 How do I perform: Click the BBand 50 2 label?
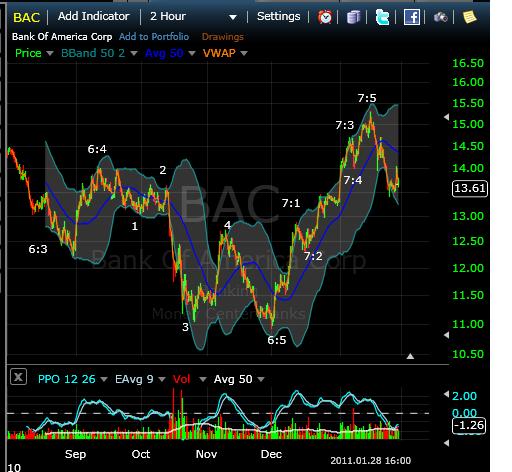point(93,53)
